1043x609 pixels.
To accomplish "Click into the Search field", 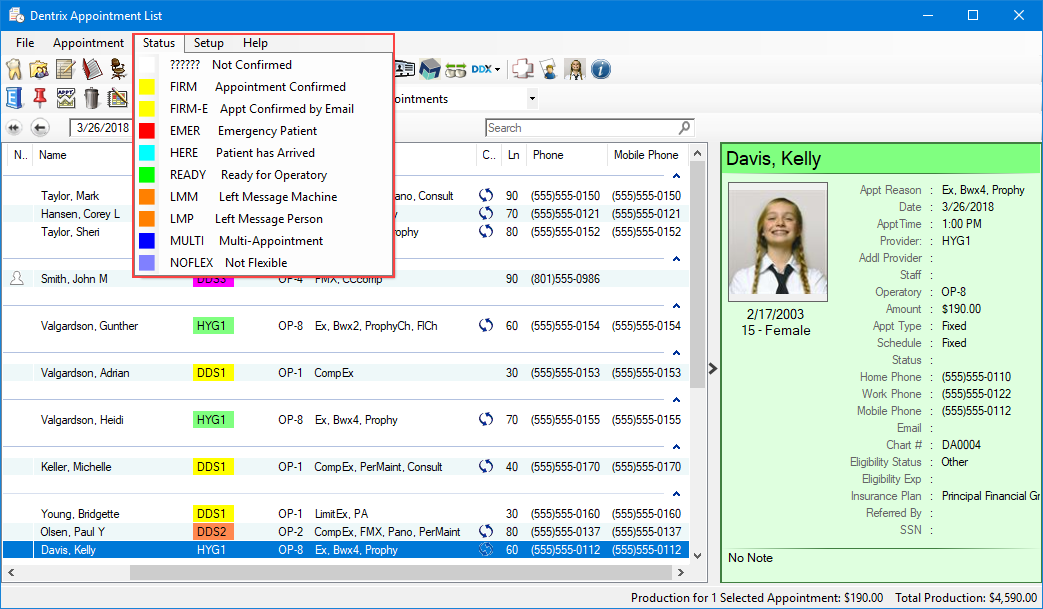I will pos(580,128).
